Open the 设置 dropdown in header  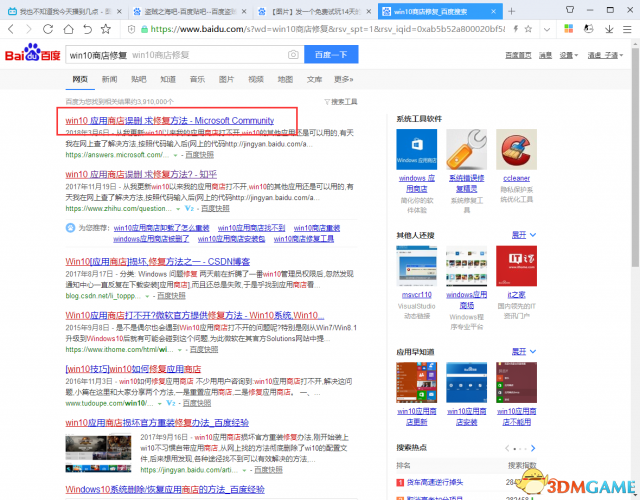(569, 55)
